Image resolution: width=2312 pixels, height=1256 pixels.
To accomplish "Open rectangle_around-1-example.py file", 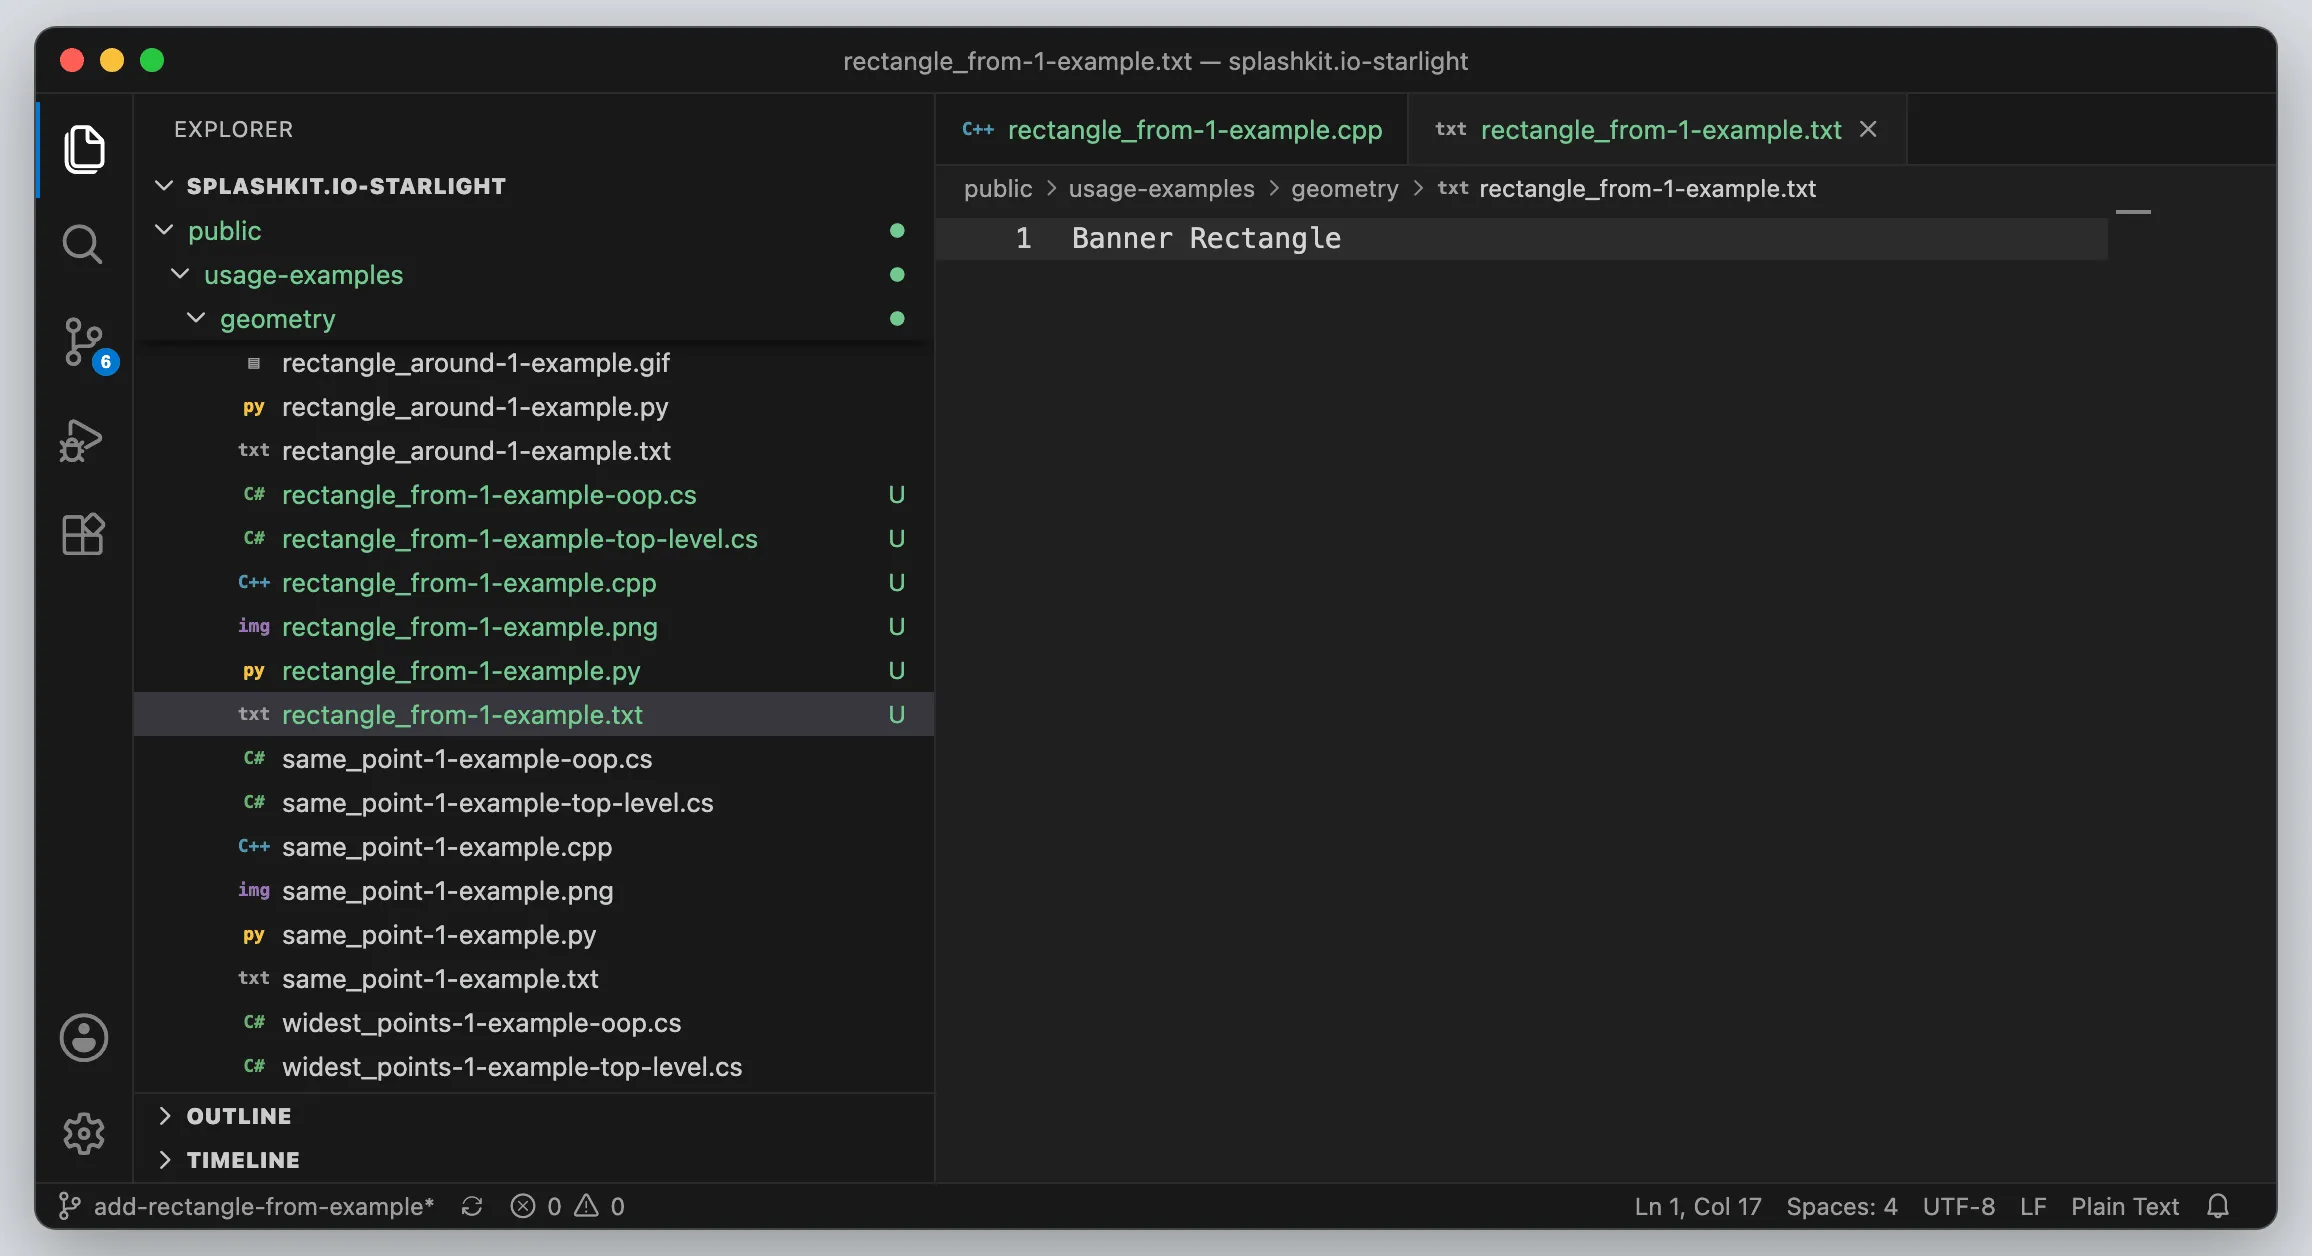I will (533, 407).
